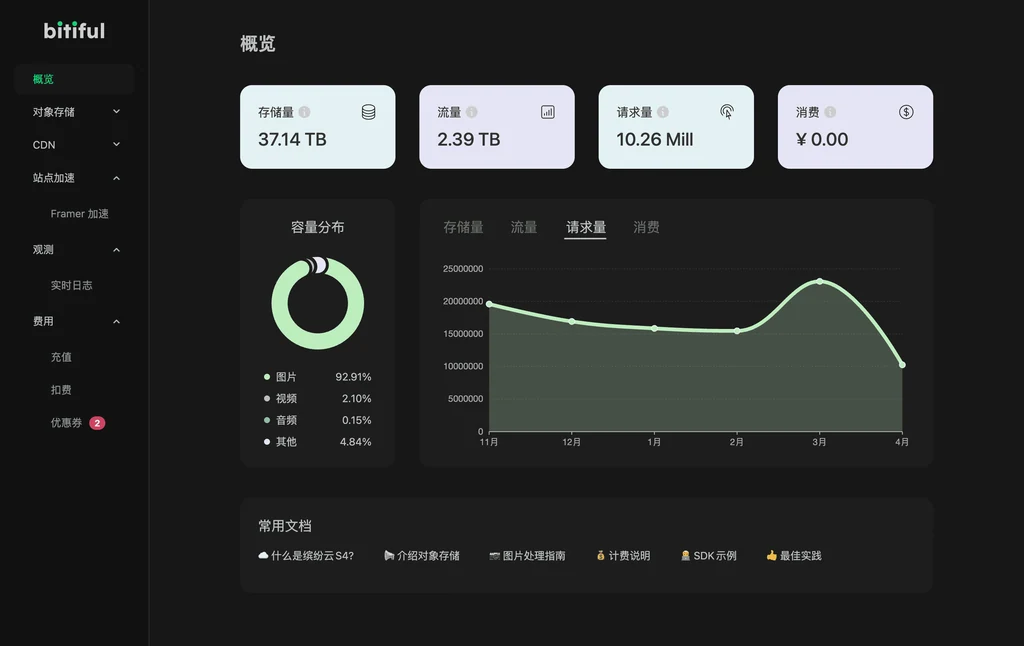Click info icon next to 请求量
This screenshot has height=646, width=1024.
tap(663, 113)
